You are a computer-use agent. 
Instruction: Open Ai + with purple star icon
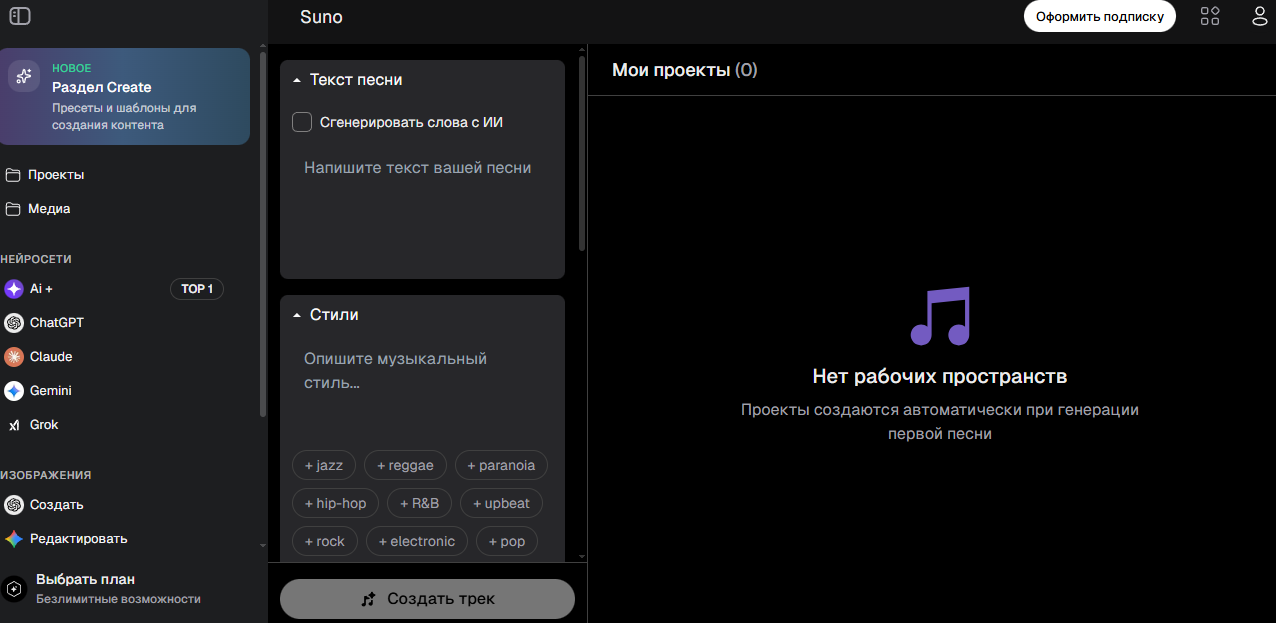point(14,289)
